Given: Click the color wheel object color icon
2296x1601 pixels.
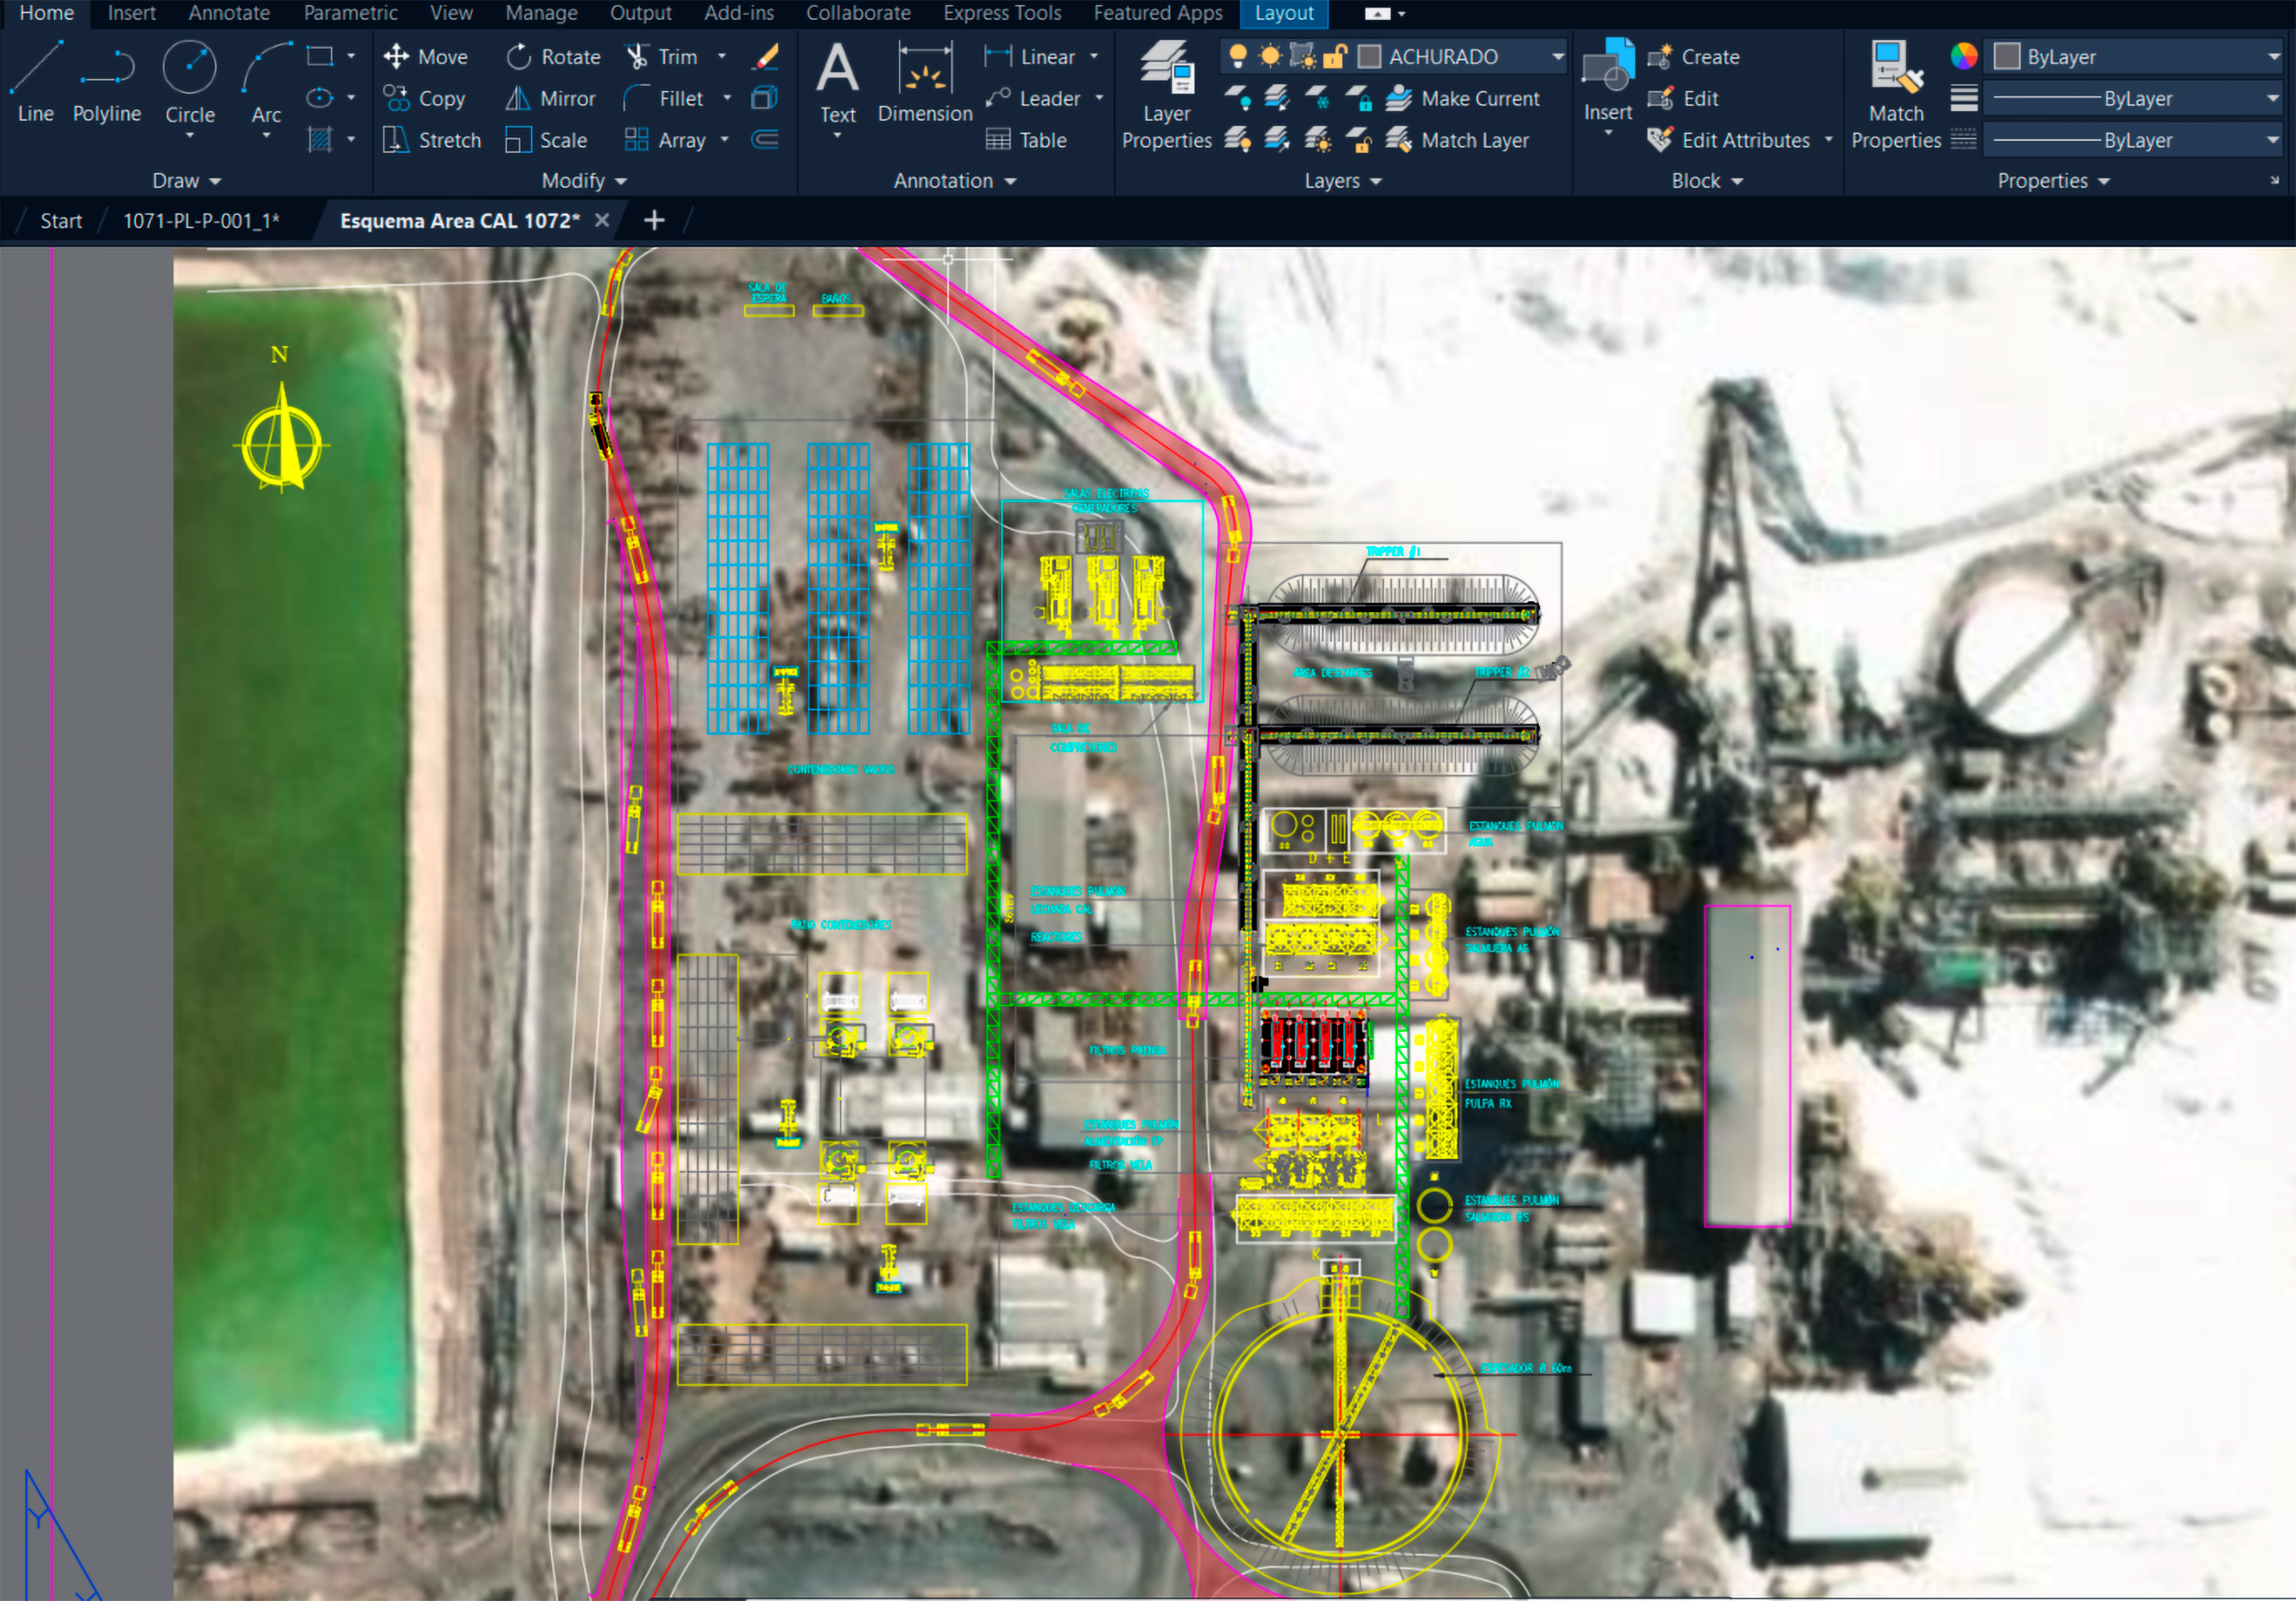Looking at the screenshot, I should pyautogui.click(x=1963, y=56).
